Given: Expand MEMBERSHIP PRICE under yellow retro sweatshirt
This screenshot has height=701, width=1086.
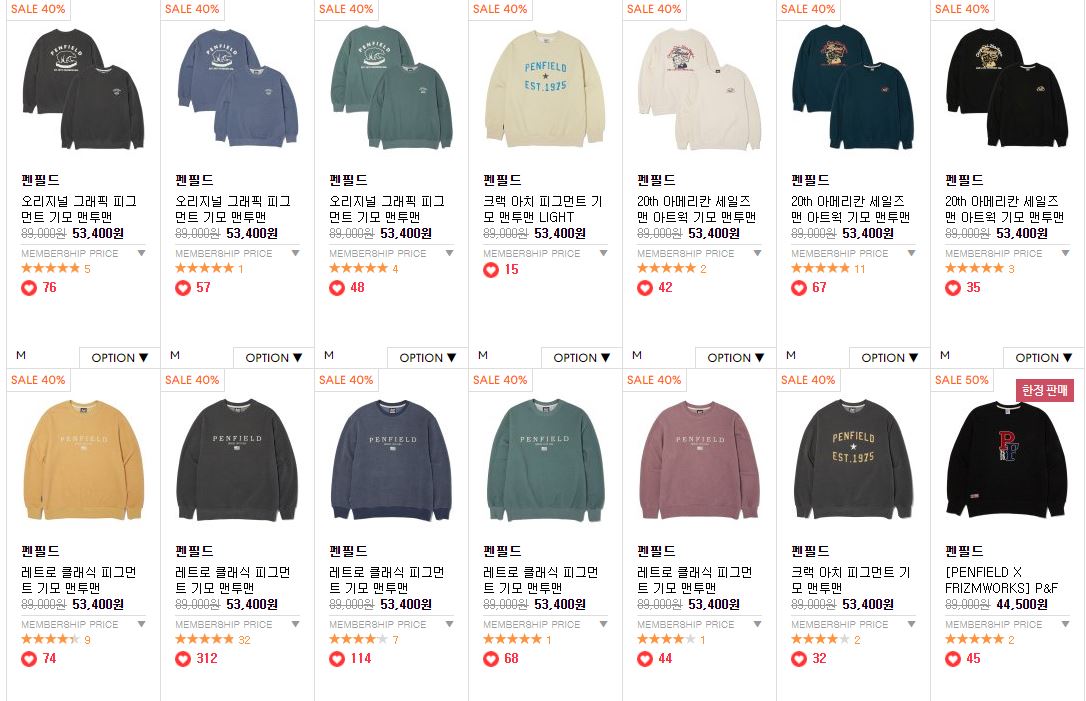Looking at the screenshot, I should click(83, 625).
